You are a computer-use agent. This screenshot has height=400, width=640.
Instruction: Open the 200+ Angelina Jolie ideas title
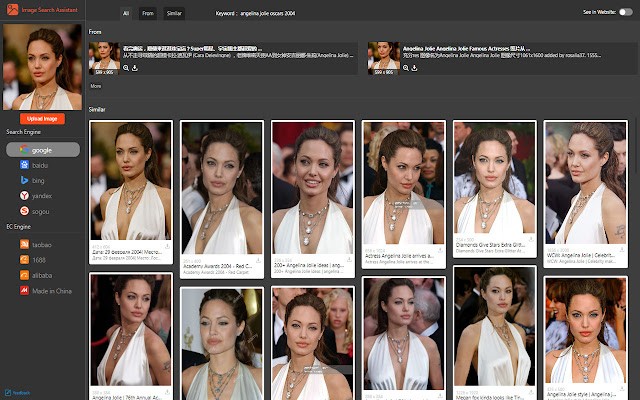(309, 265)
